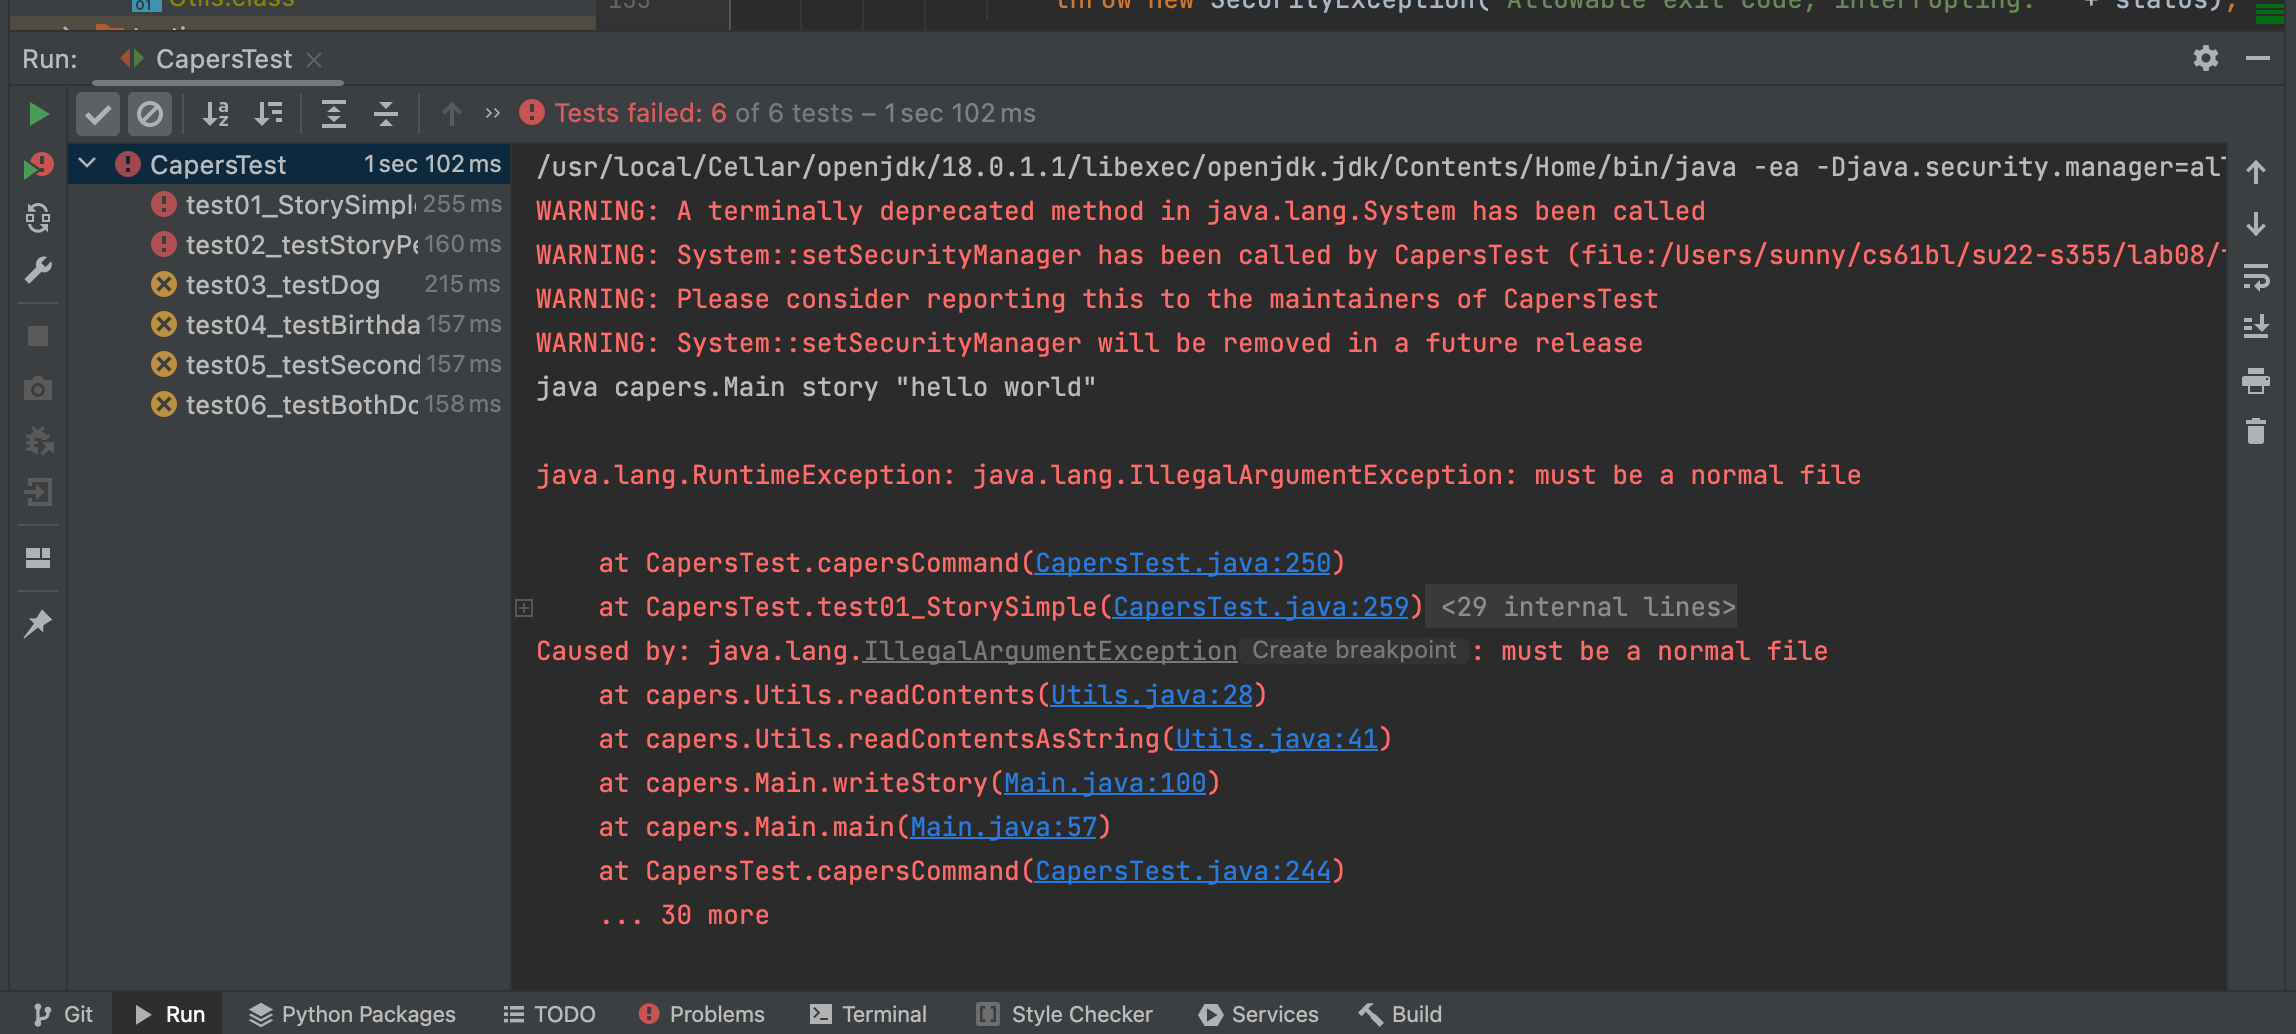Select test03_testDog in test tree
2296x1034 pixels.
(x=282, y=285)
